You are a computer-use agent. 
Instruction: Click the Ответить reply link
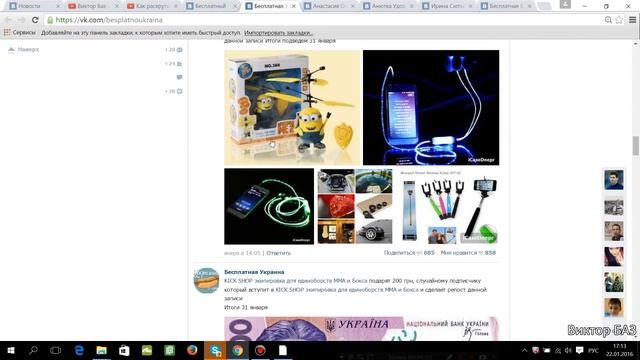pyautogui.click(x=278, y=253)
